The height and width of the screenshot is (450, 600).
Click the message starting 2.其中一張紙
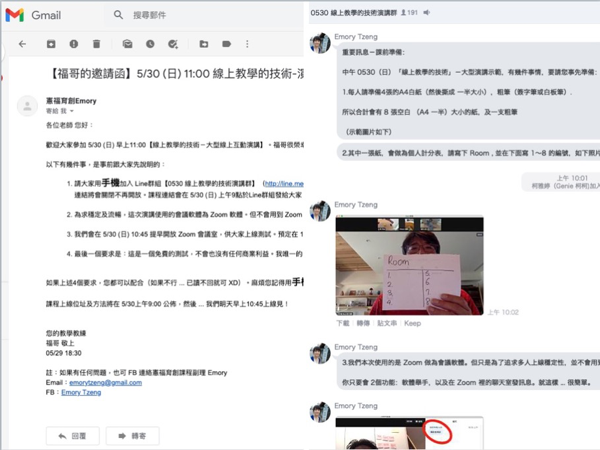pos(468,153)
